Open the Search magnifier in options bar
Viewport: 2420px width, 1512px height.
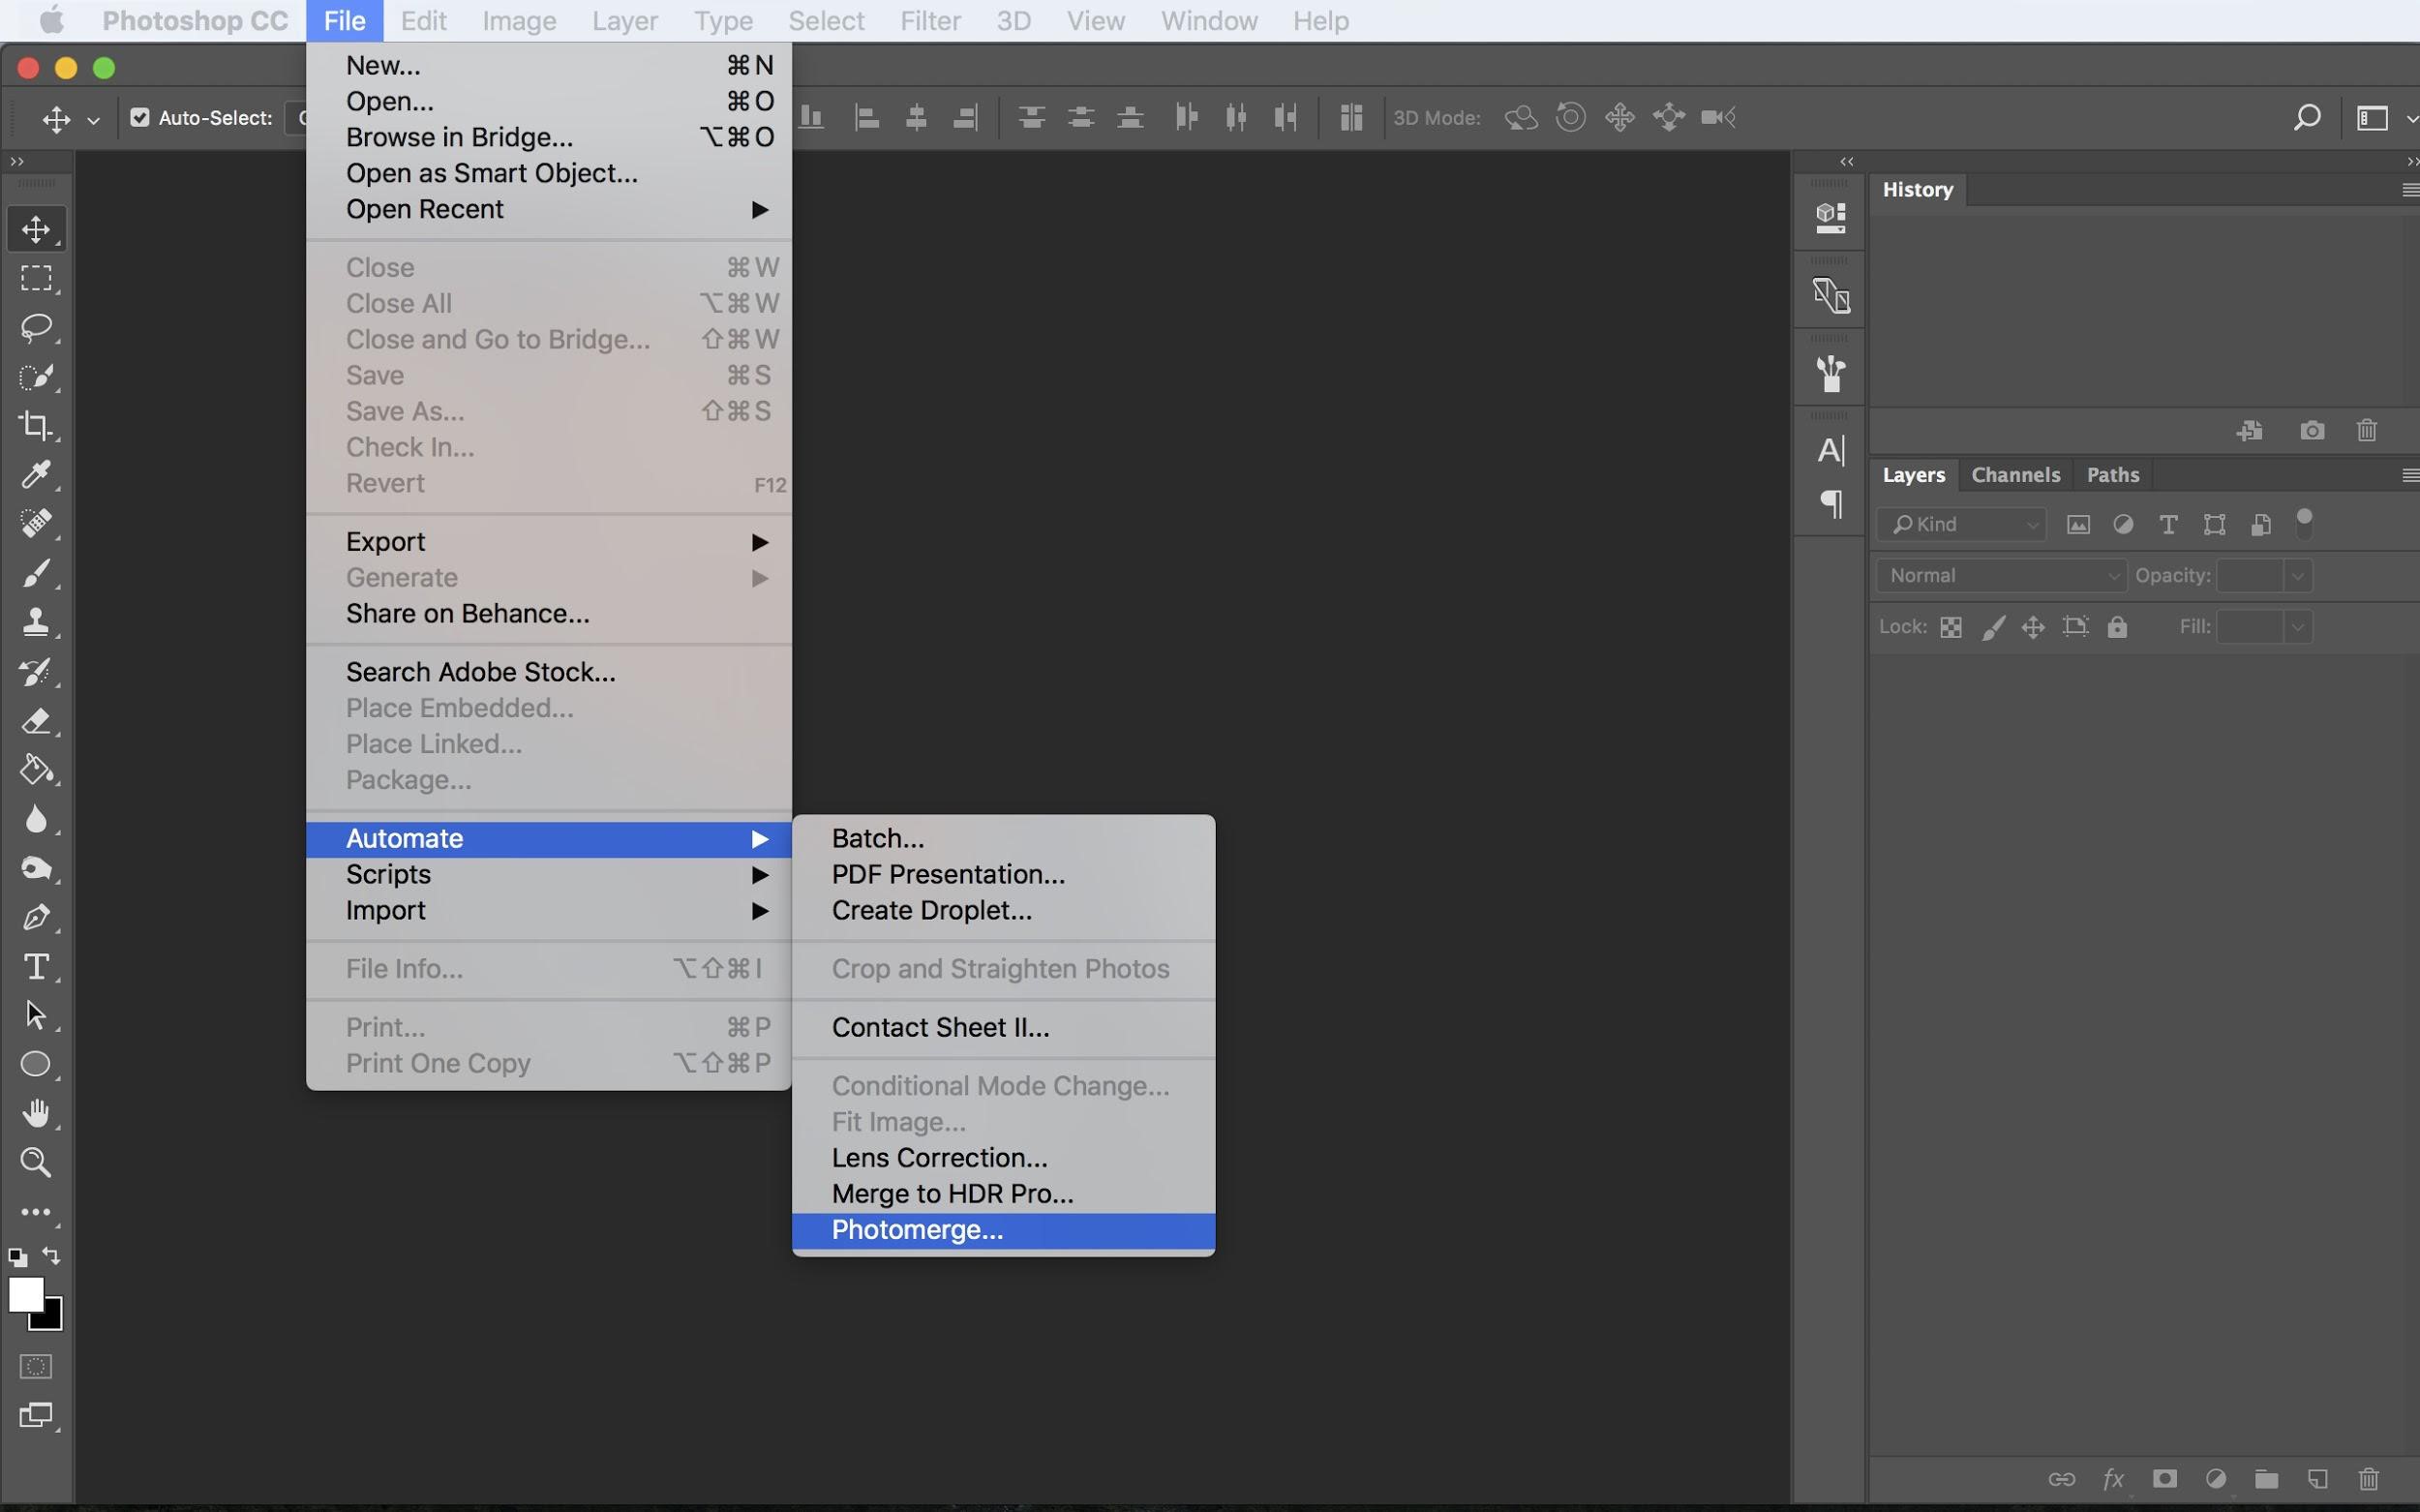pos(2306,118)
